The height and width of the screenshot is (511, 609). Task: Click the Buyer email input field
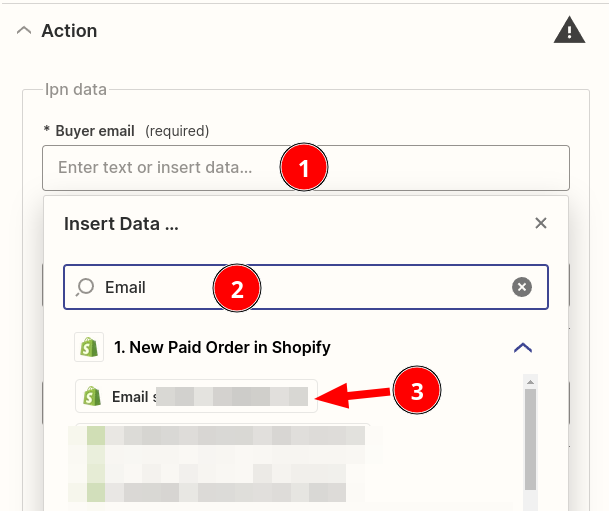point(306,168)
